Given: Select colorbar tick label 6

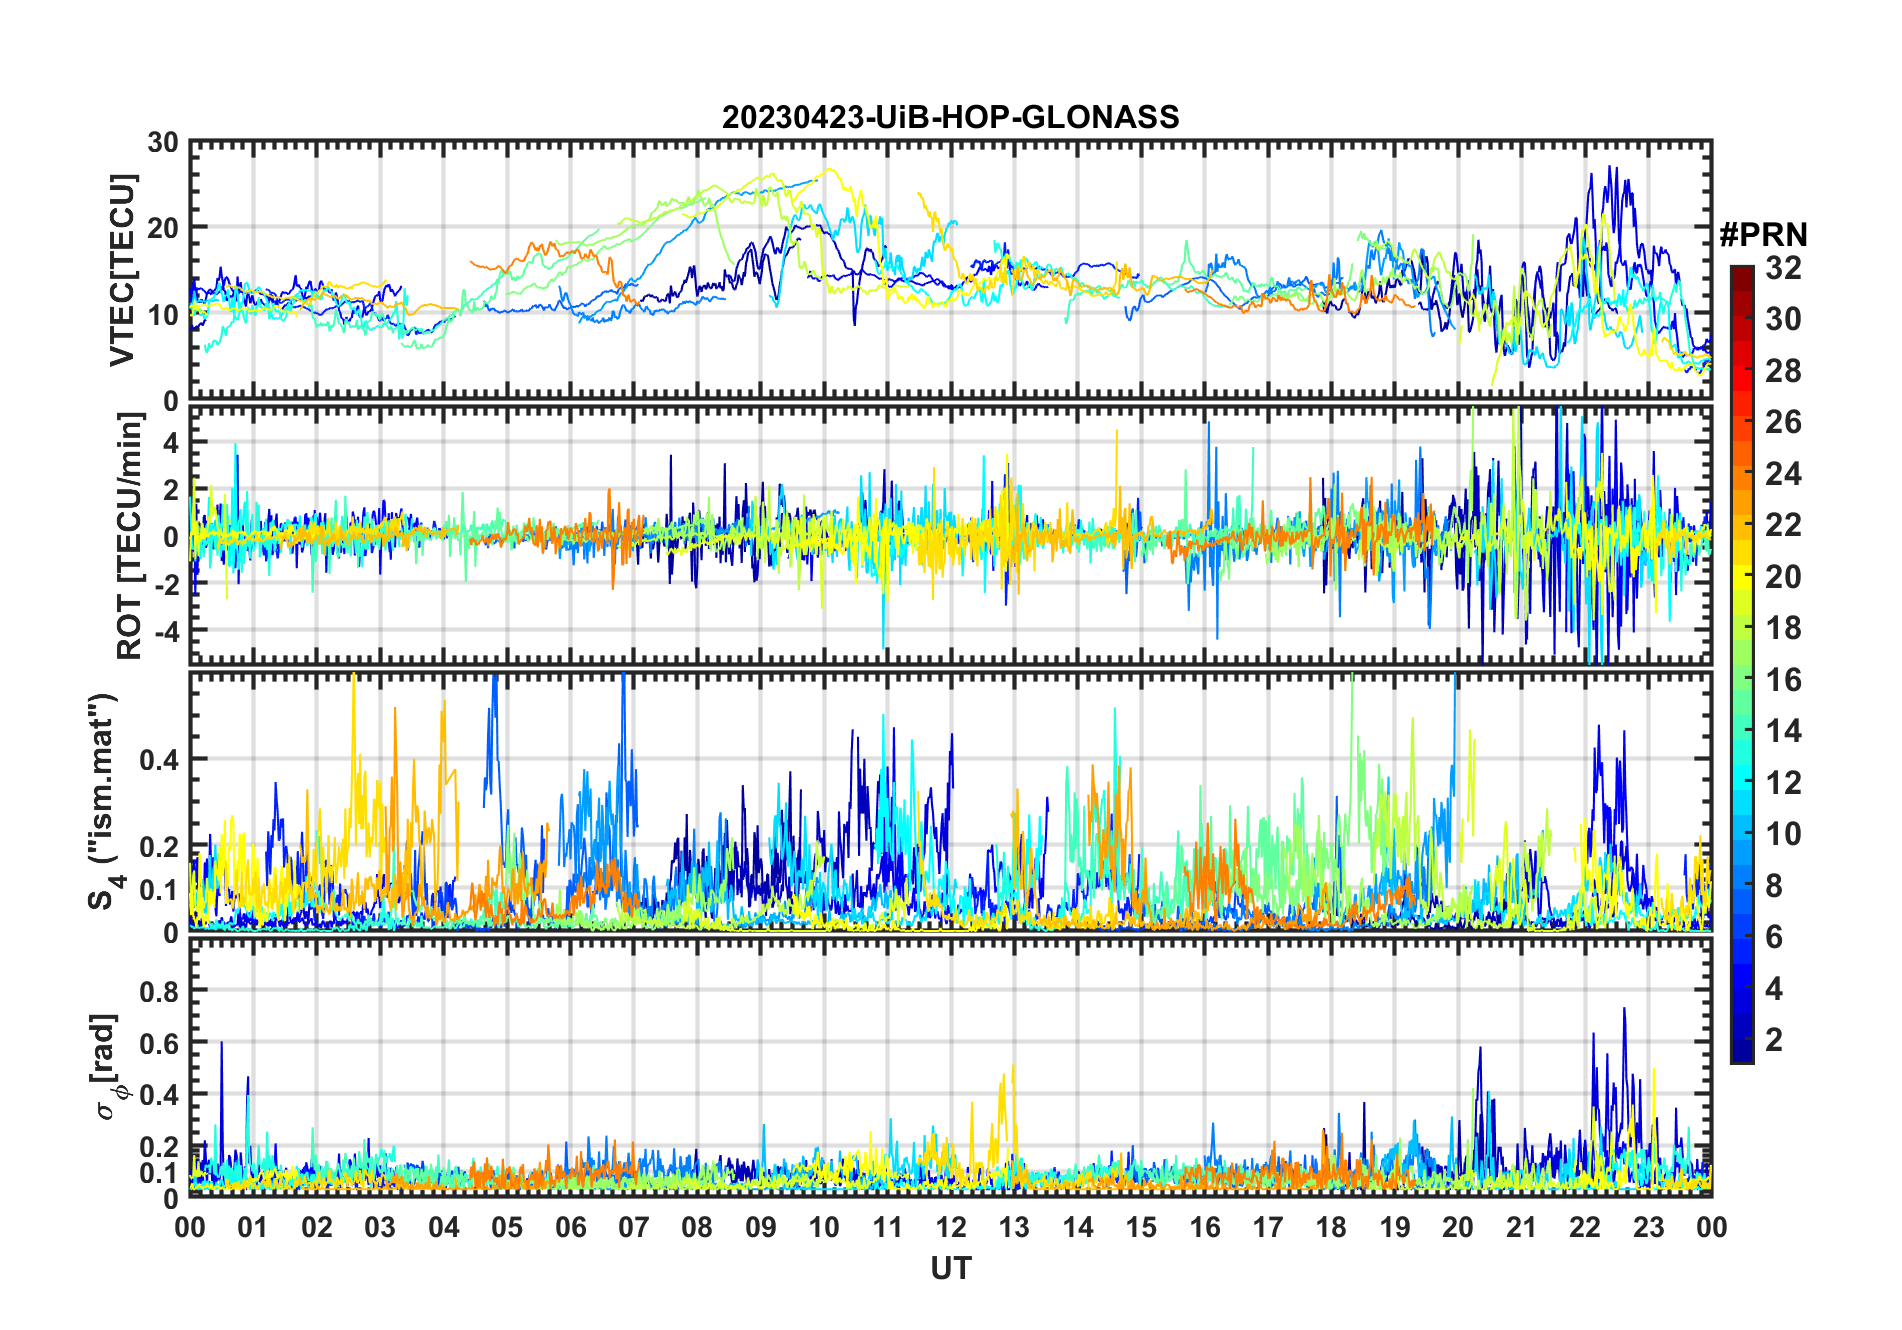Looking at the screenshot, I should pyautogui.click(x=1774, y=937).
